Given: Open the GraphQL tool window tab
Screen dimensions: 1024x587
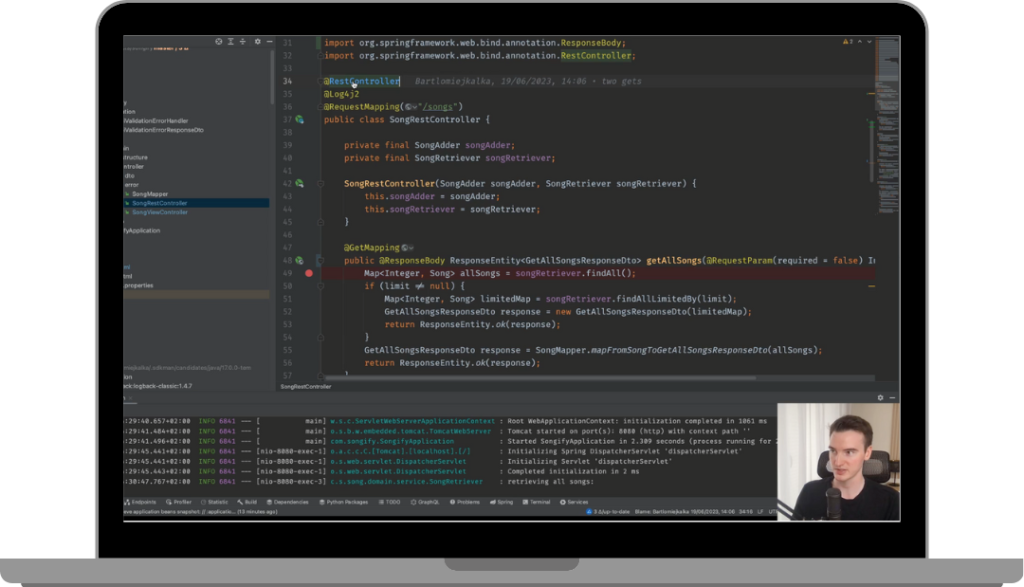Looking at the screenshot, I should point(425,502).
